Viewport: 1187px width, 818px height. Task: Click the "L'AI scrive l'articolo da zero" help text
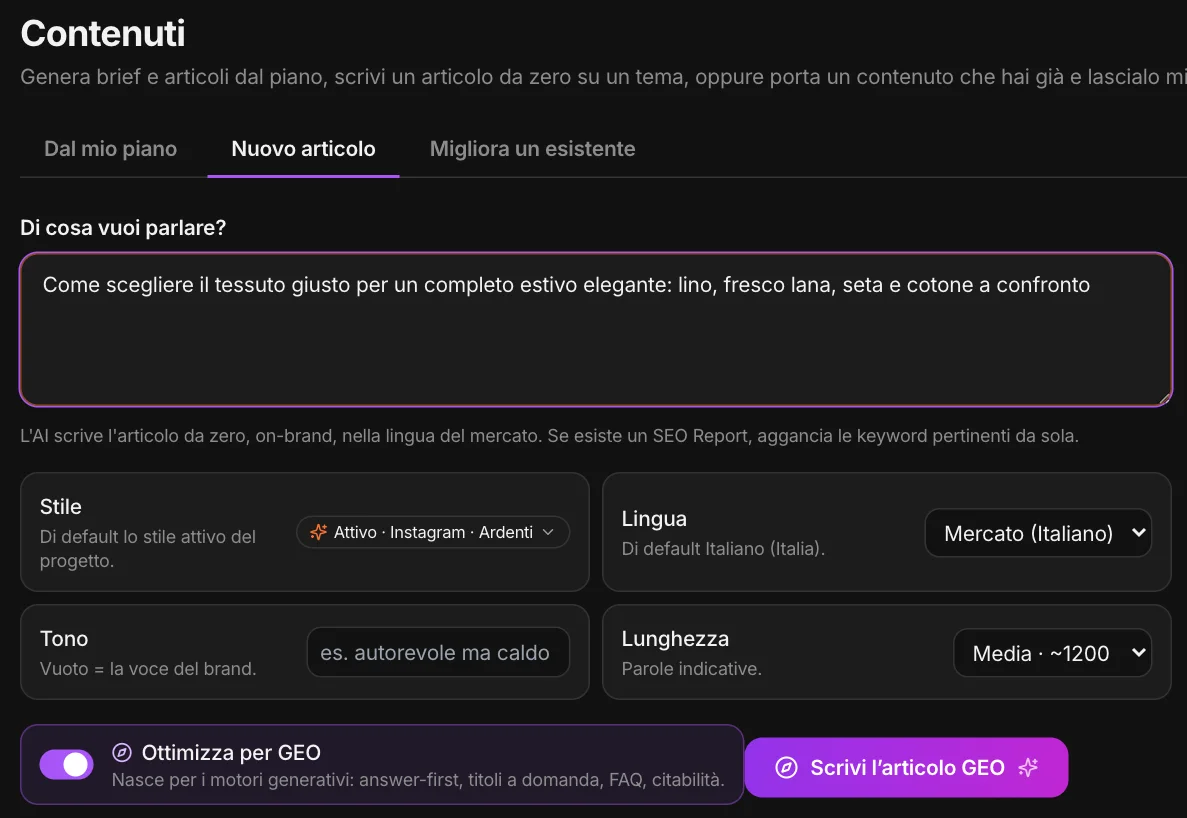tap(550, 436)
